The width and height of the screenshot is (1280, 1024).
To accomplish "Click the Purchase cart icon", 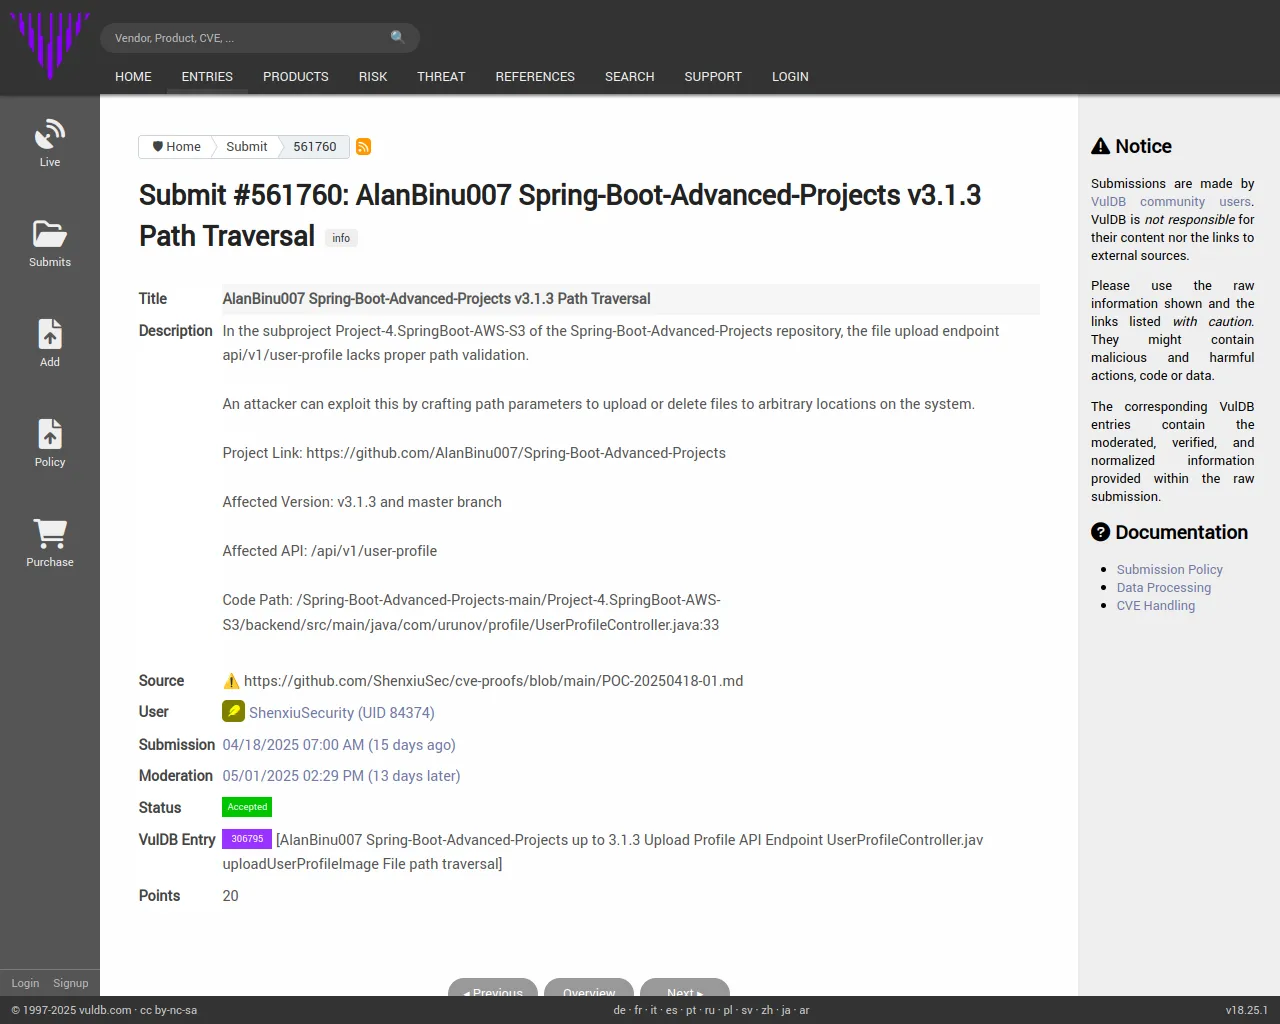I will 50,534.
